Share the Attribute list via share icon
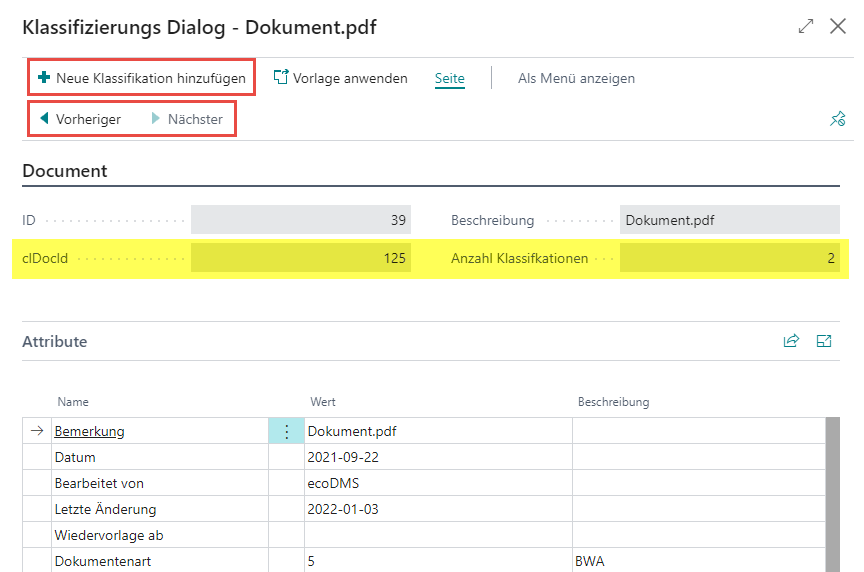Screen dimensions: 864x572 coord(791,341)
